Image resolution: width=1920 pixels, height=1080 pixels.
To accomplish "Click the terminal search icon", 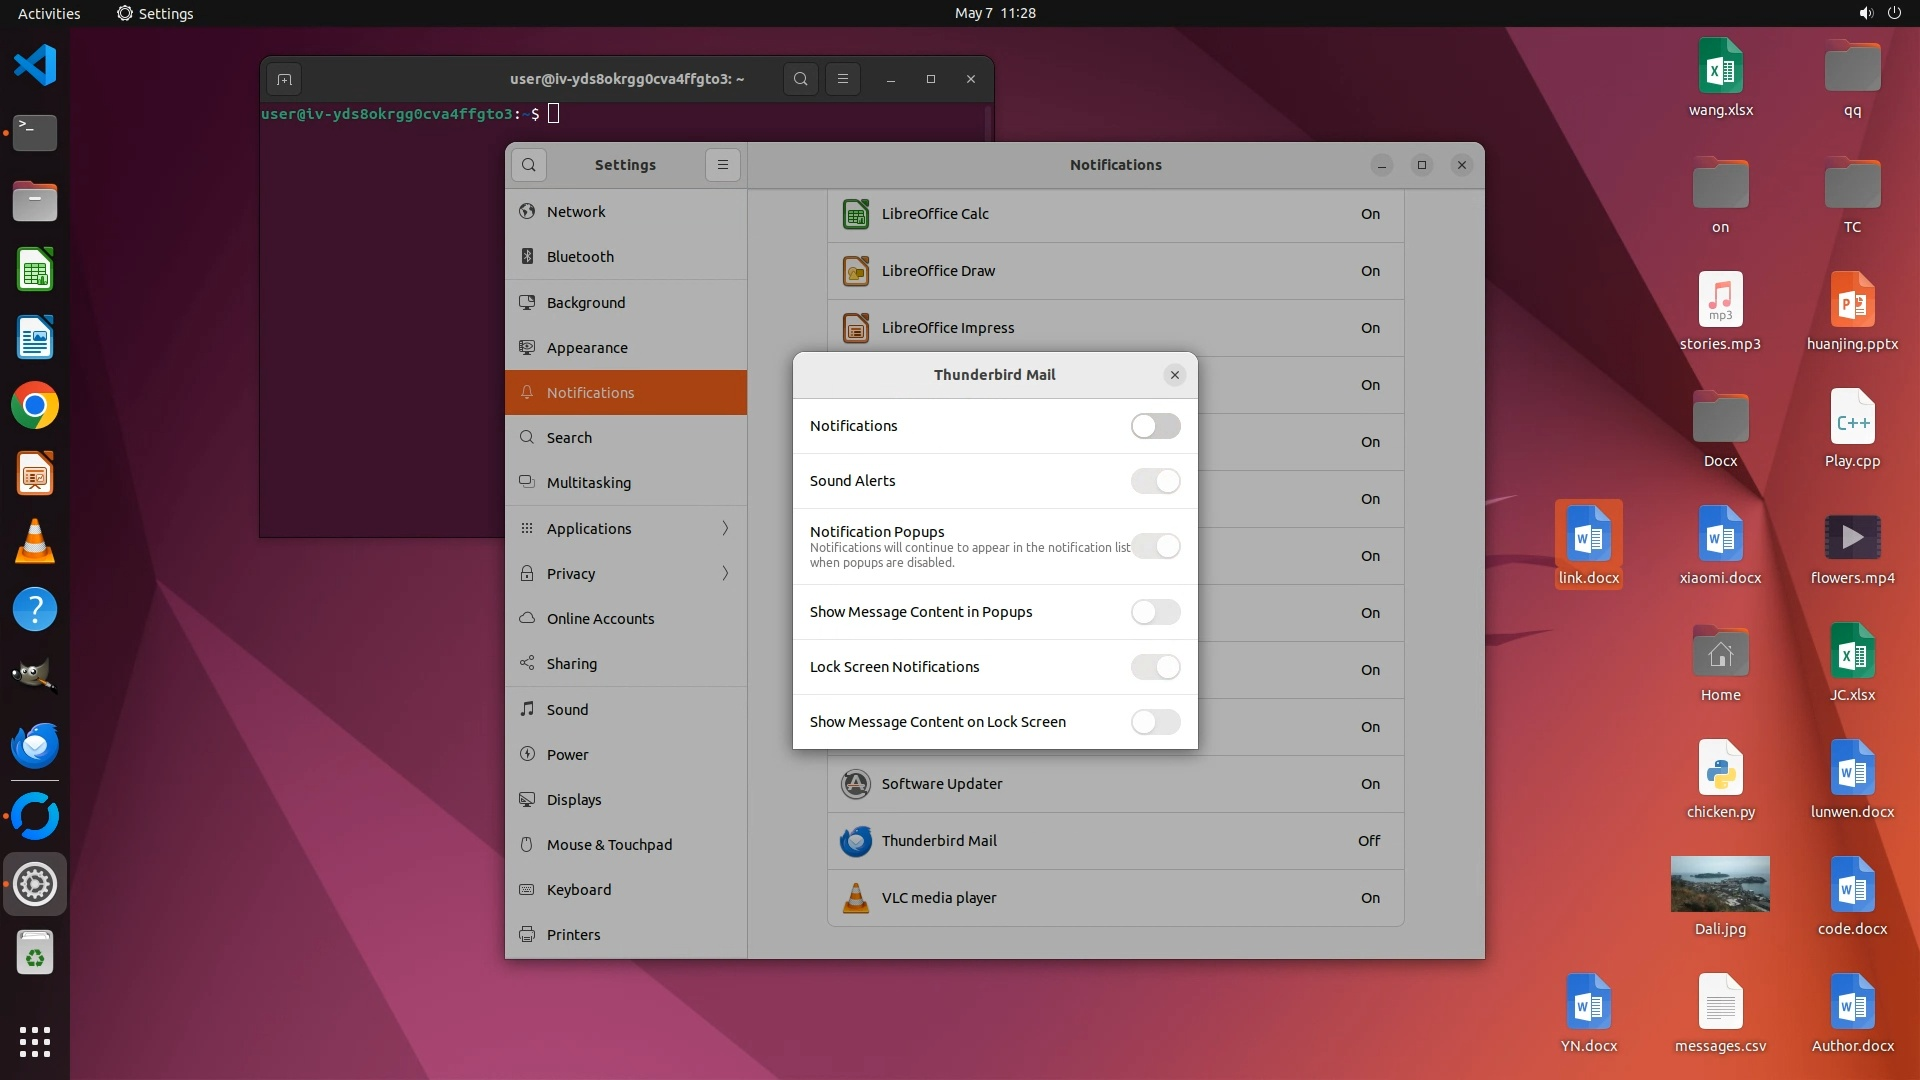I will pyautogui.click(x=800, y=79).
